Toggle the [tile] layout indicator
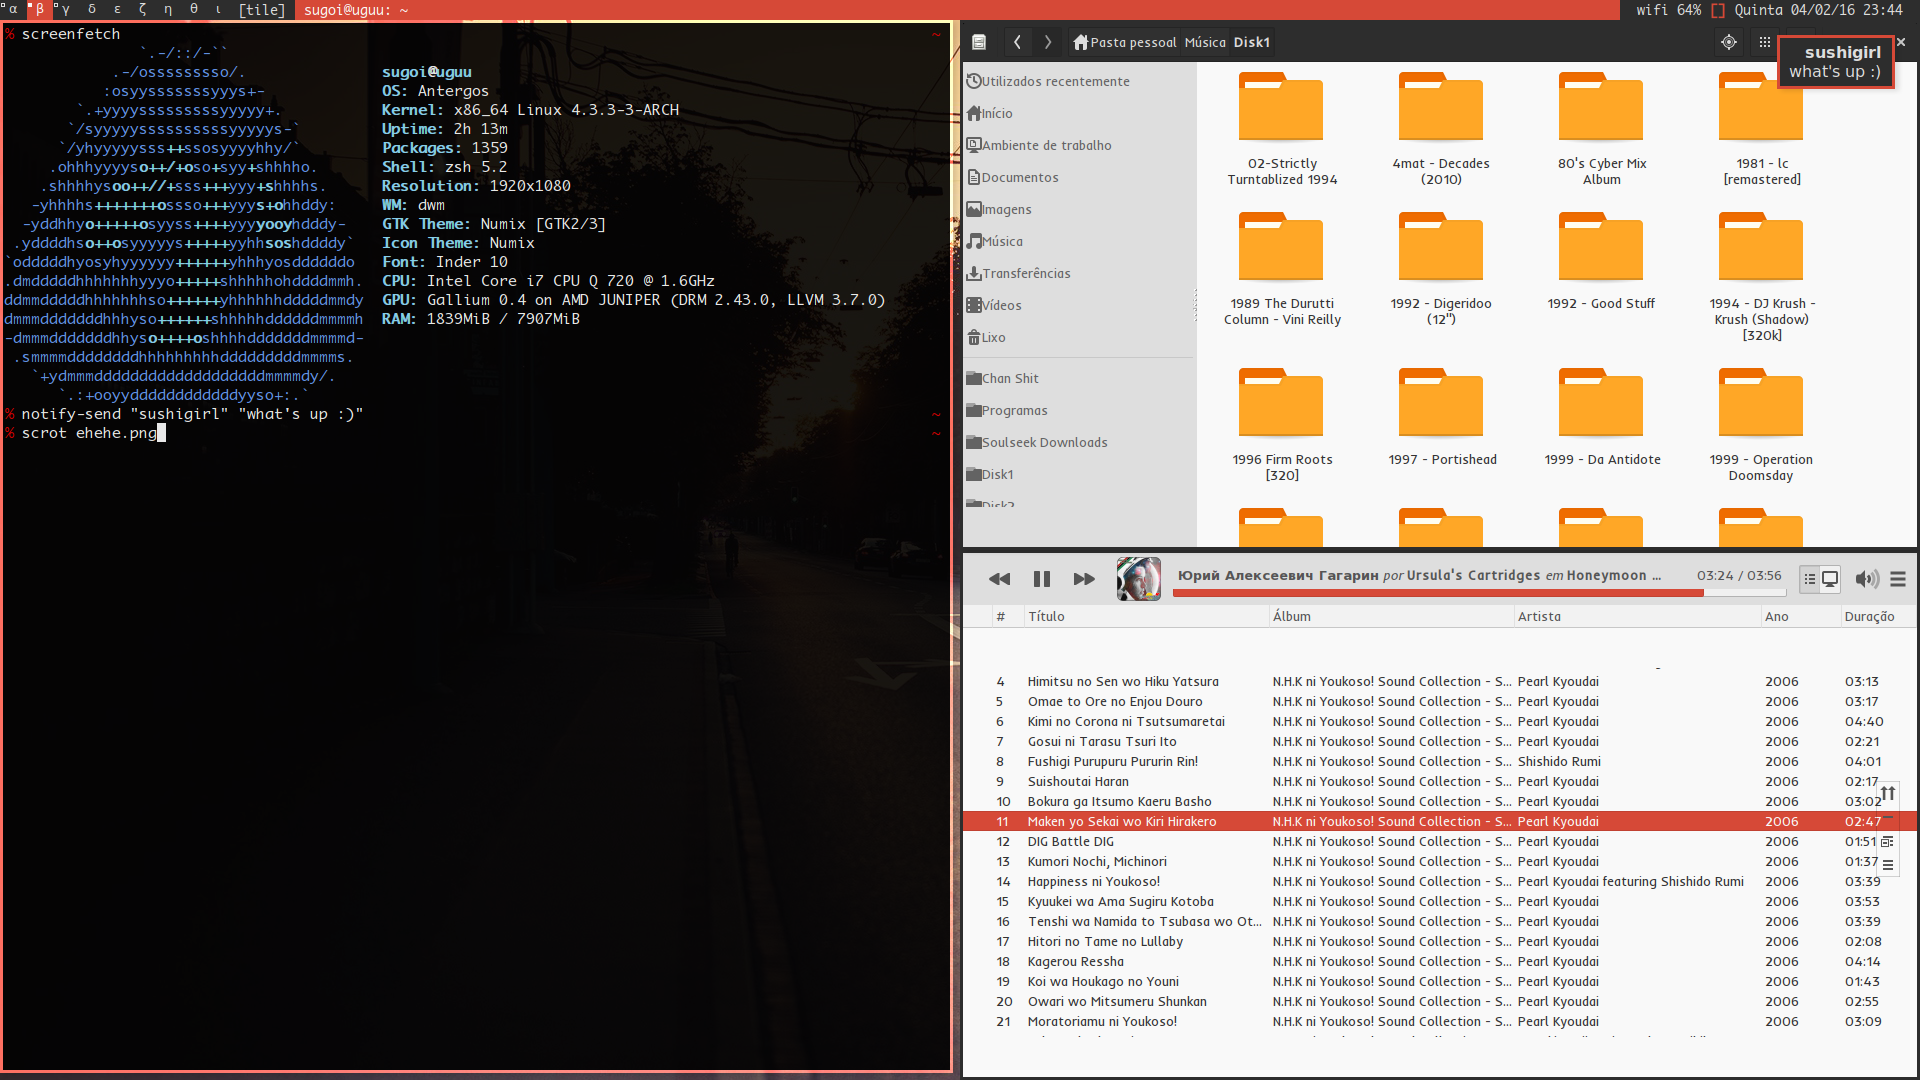Image resolution: width=1920 pixels, height=1080 pixels. [262, 10]
